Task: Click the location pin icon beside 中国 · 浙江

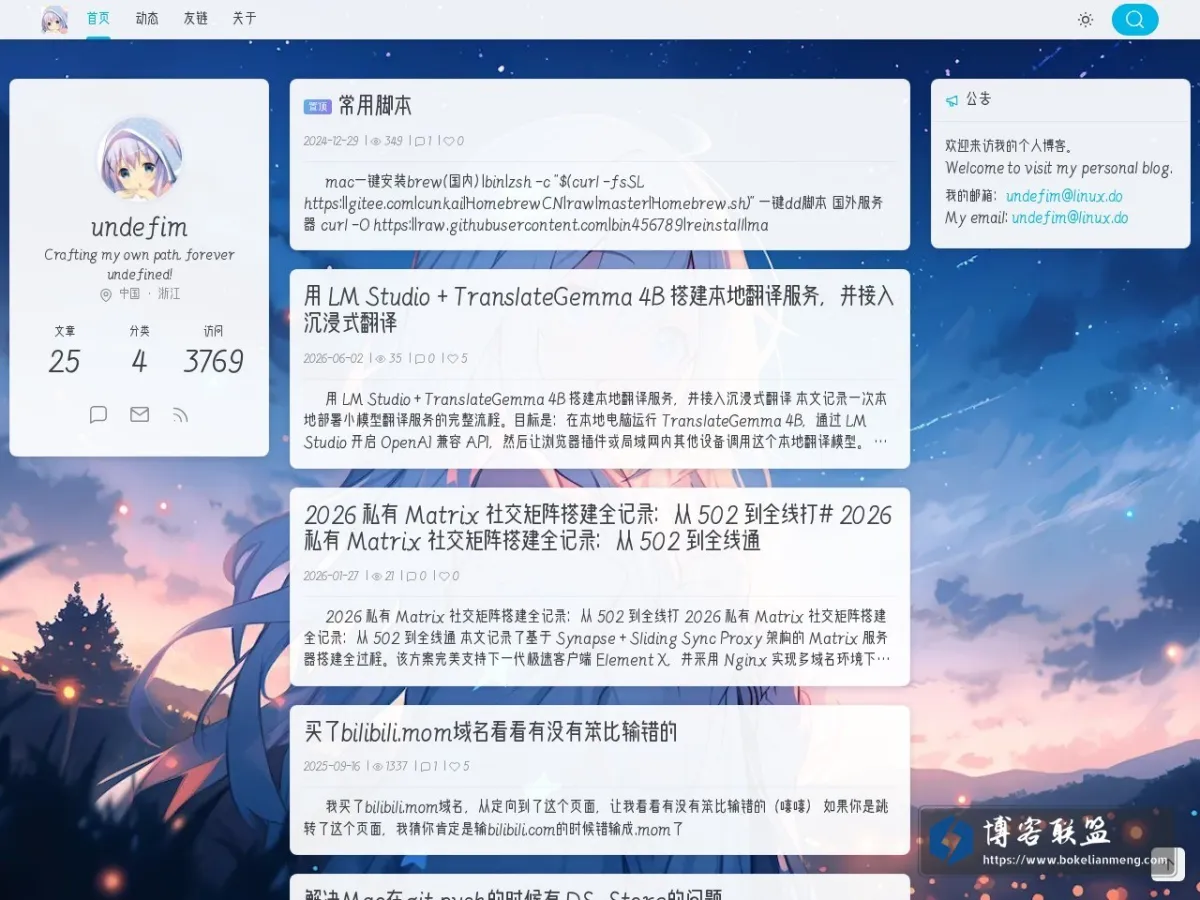Action: (x=105, y=294)
